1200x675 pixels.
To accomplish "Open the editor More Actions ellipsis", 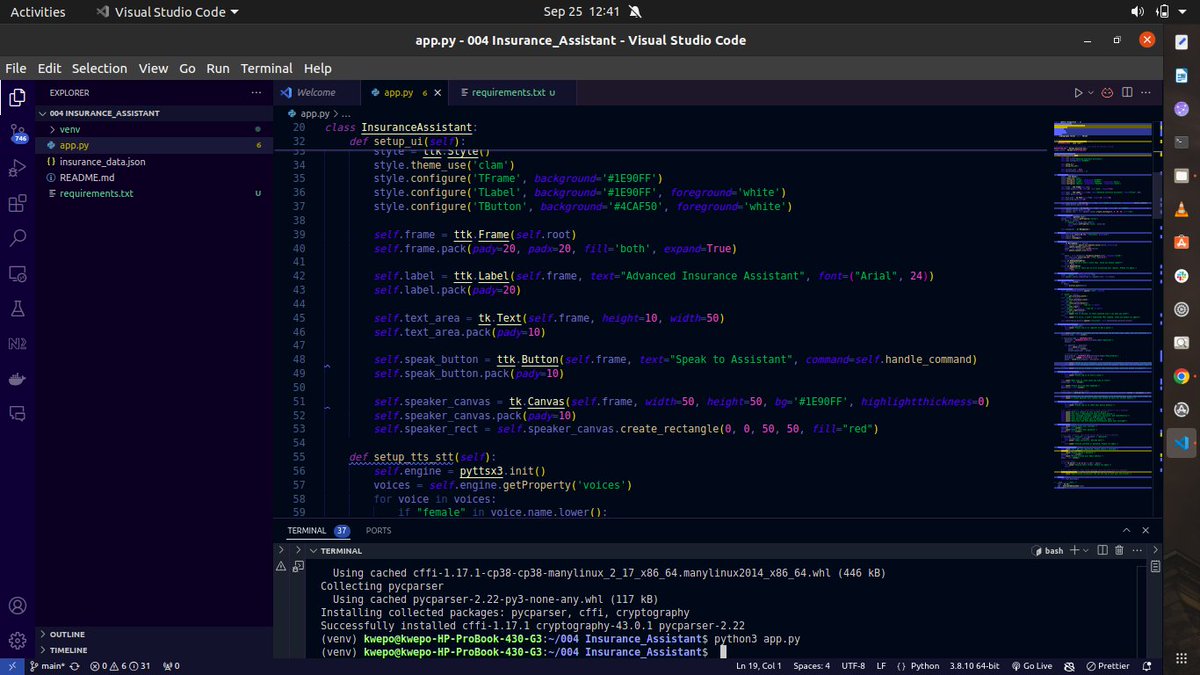I will pyautogui.click(x=1148, y=92).
